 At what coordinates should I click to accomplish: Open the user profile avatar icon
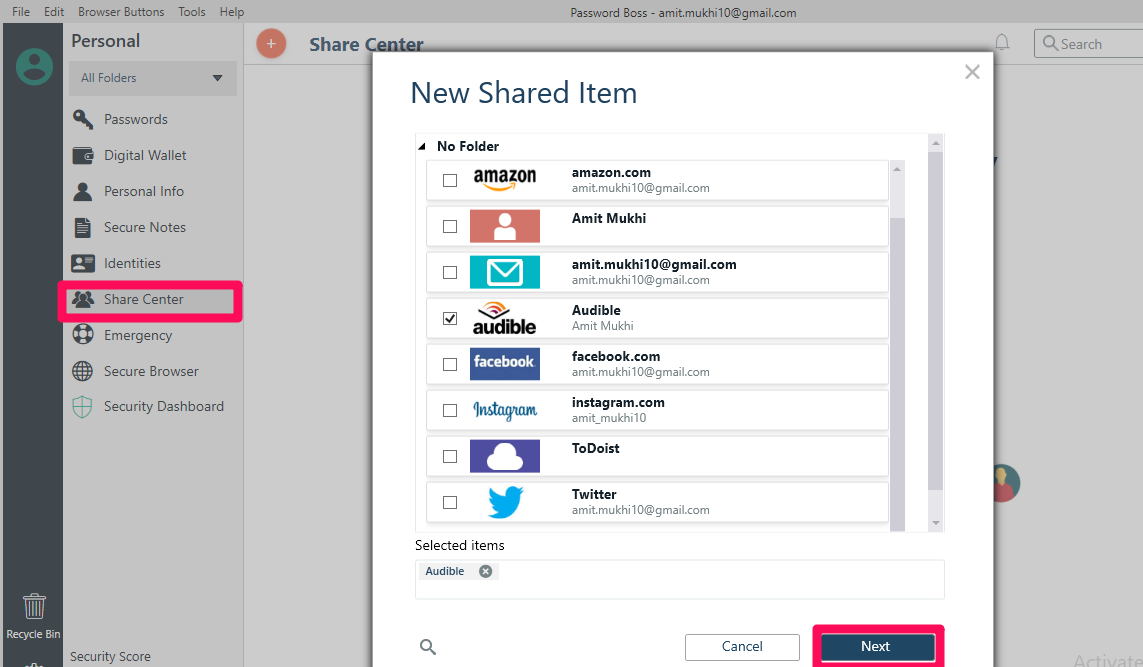point(34,67)
